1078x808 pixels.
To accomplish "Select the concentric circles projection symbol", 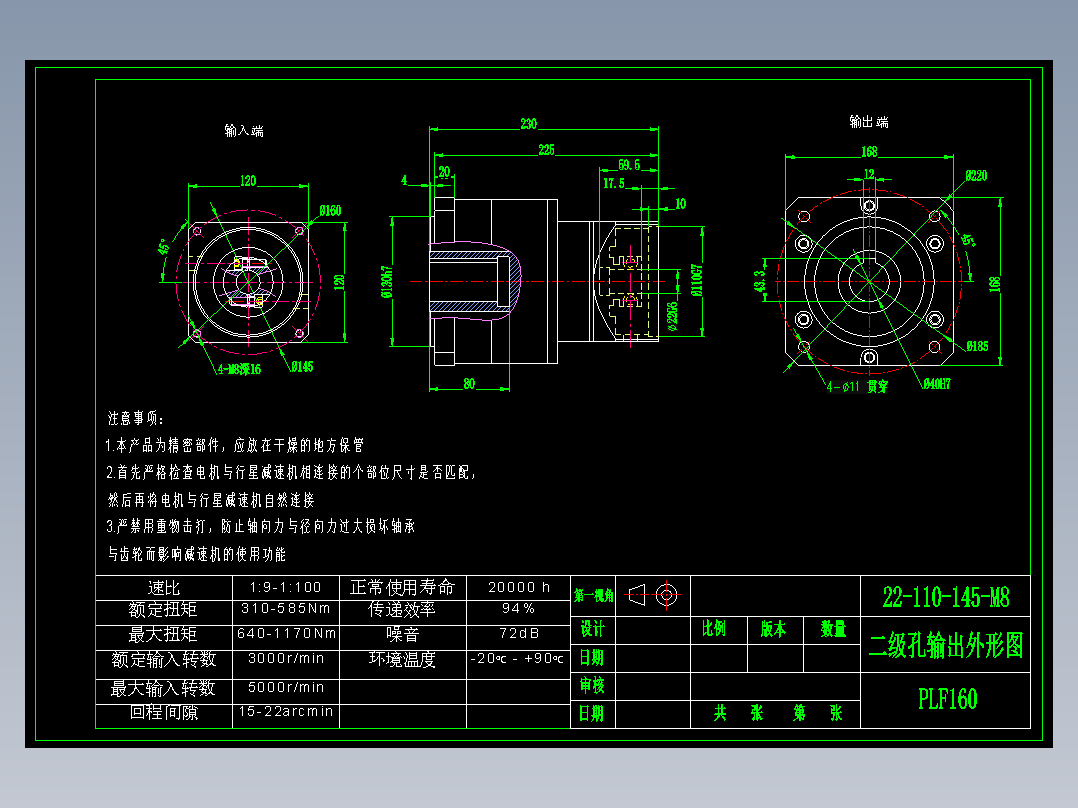I will pos(668,595).
